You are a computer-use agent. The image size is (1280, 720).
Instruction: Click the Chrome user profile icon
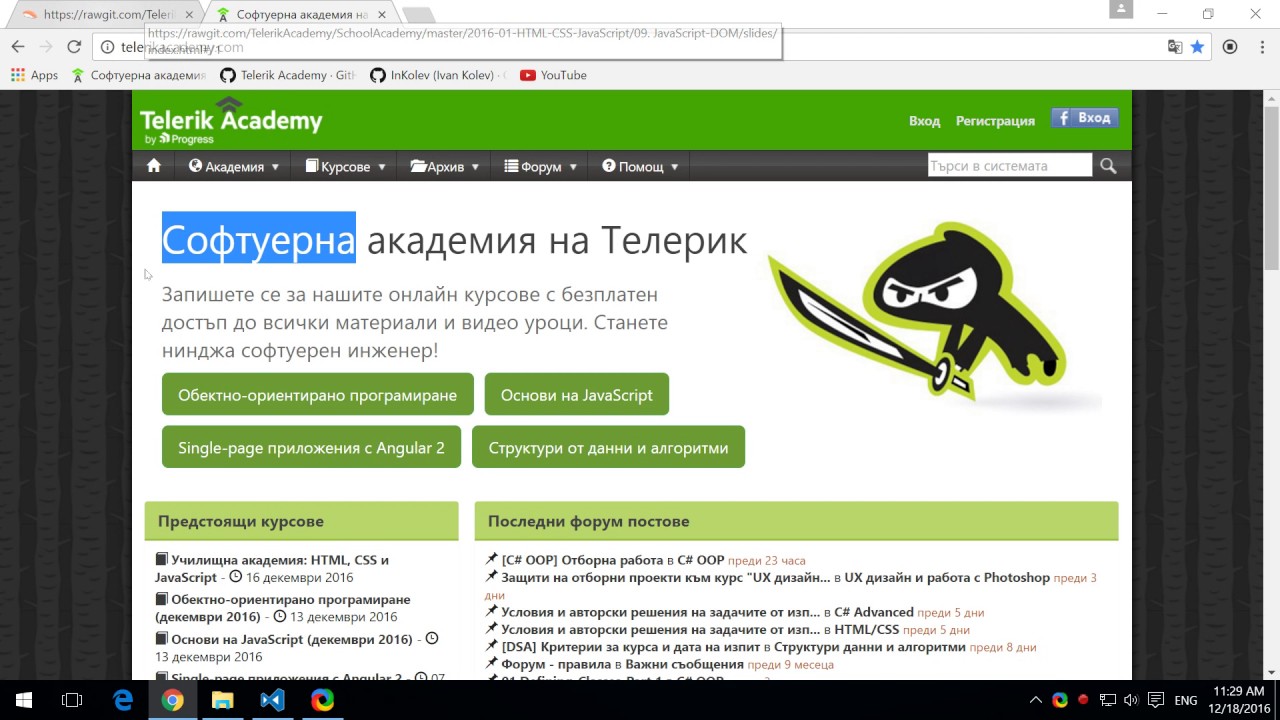click(1121, 9)
